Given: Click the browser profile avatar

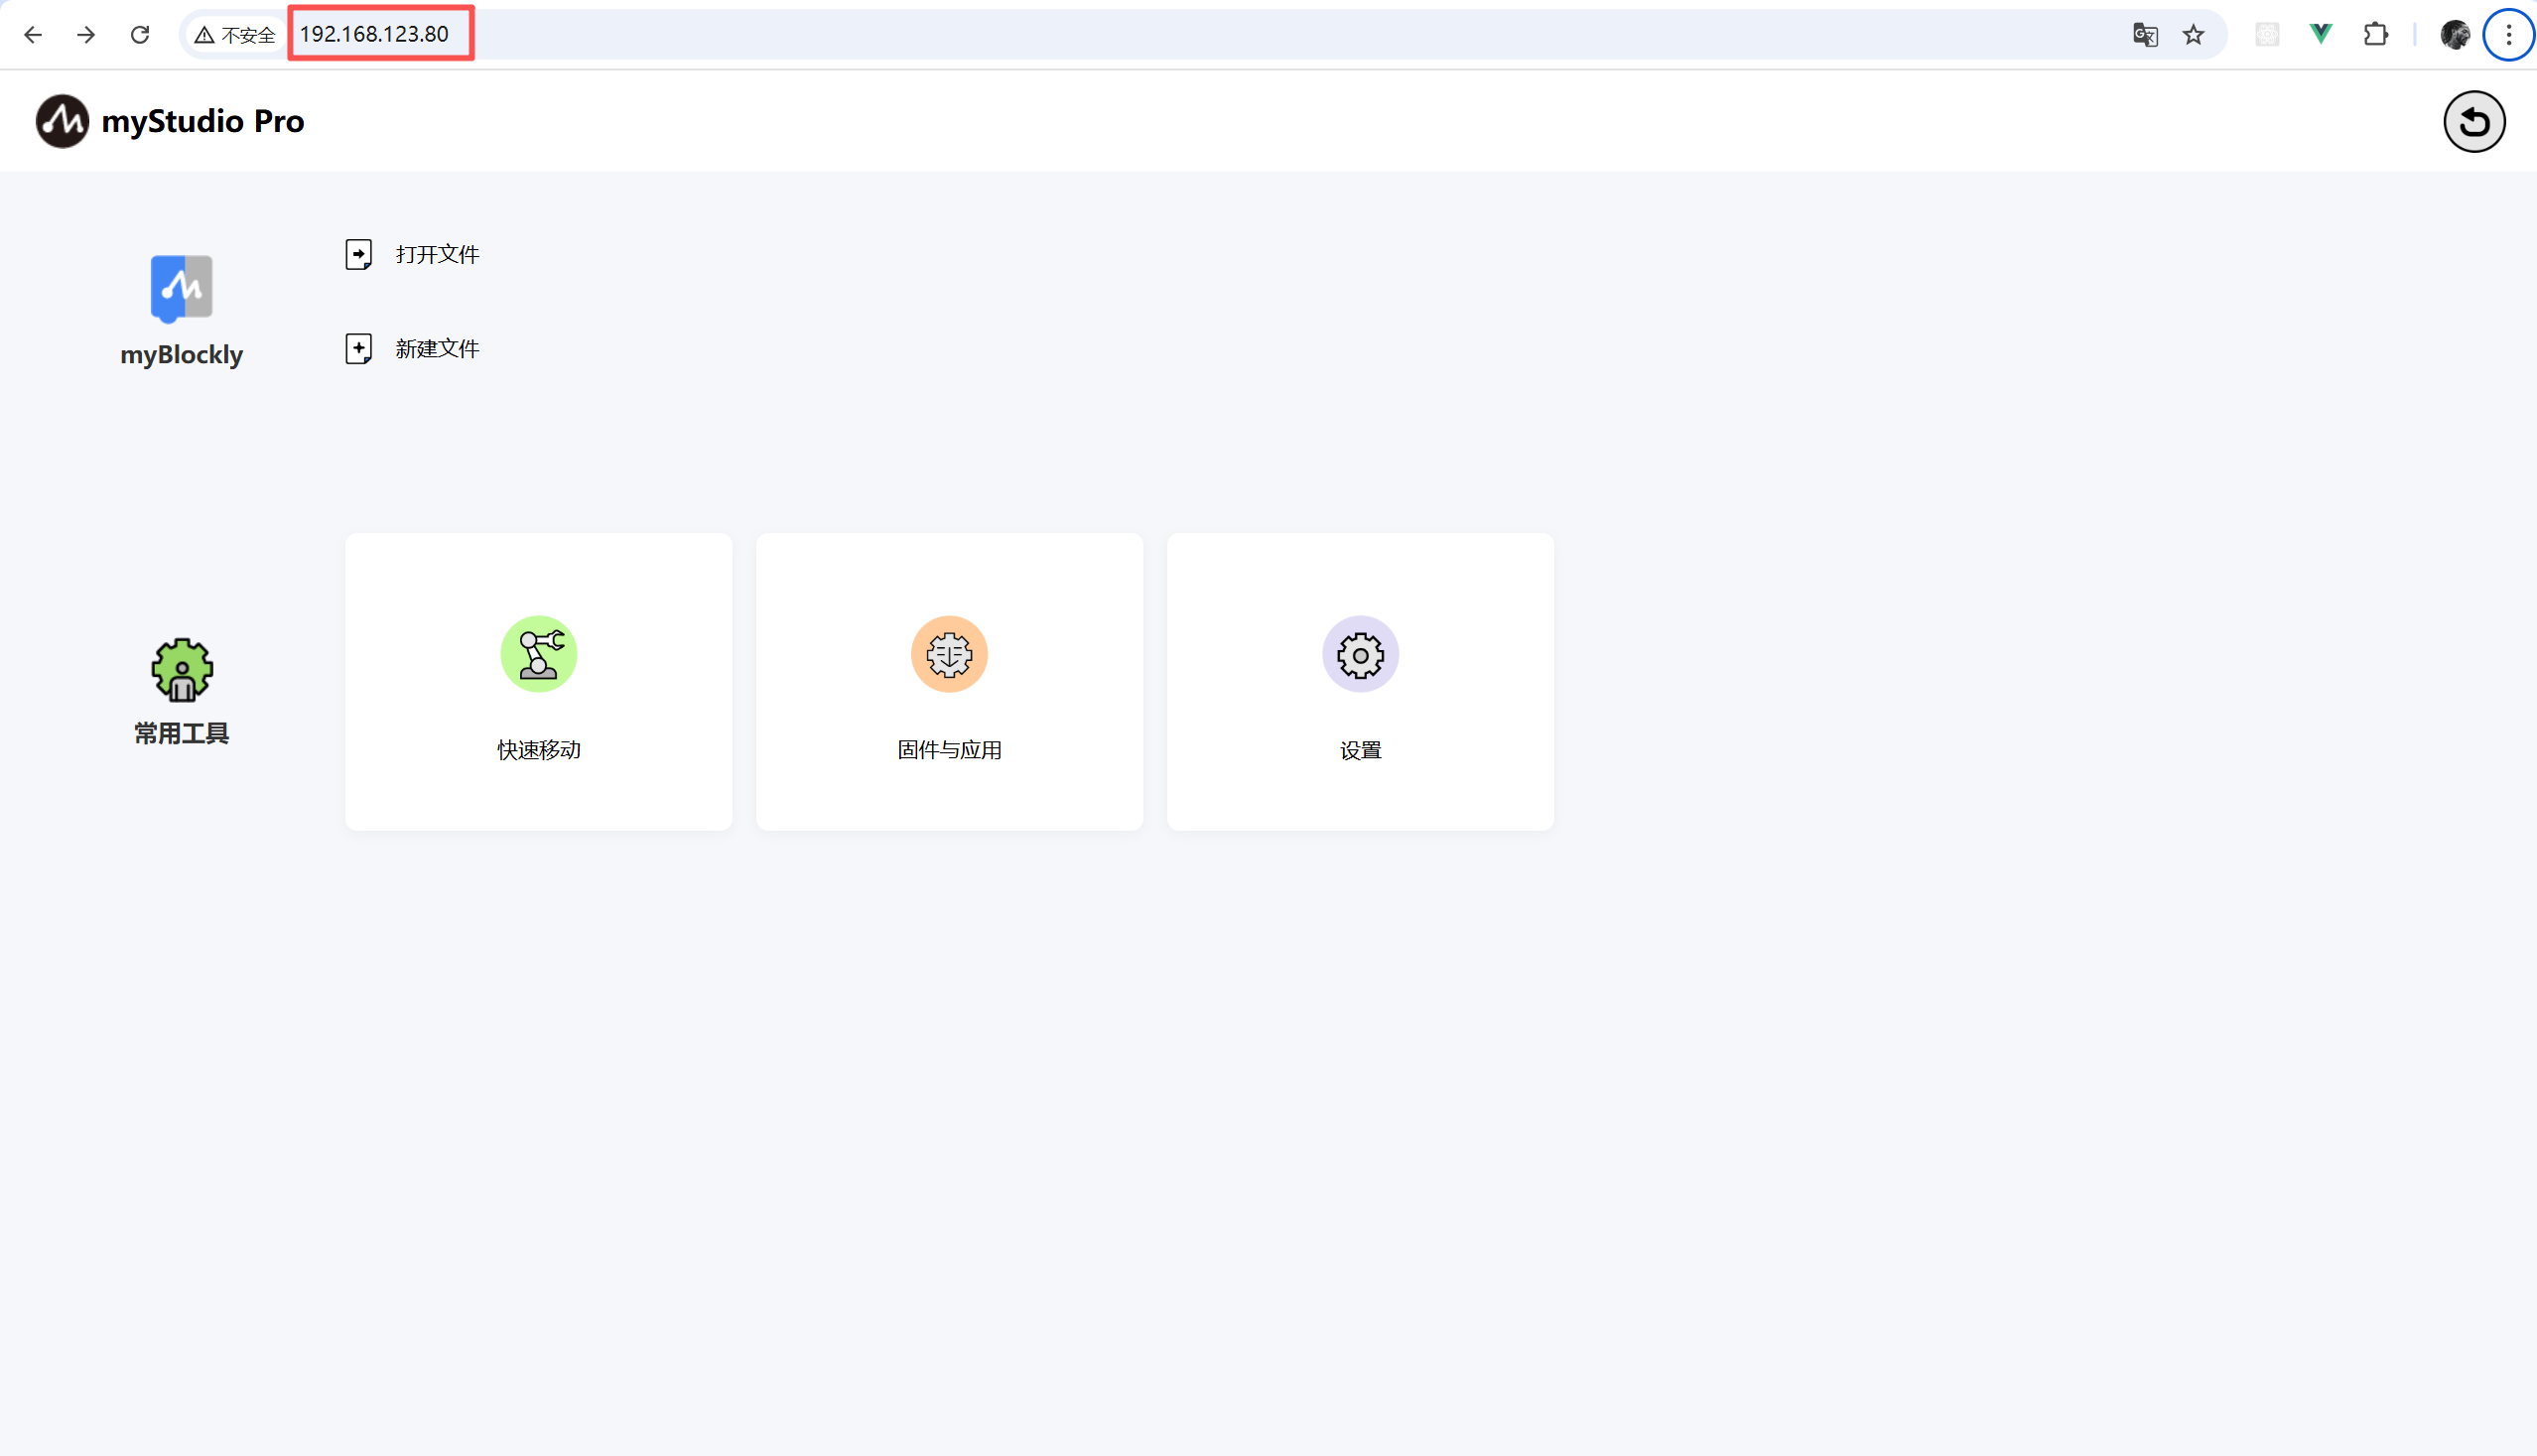Looking at the screenshot, I should (x=2455, y=35).
